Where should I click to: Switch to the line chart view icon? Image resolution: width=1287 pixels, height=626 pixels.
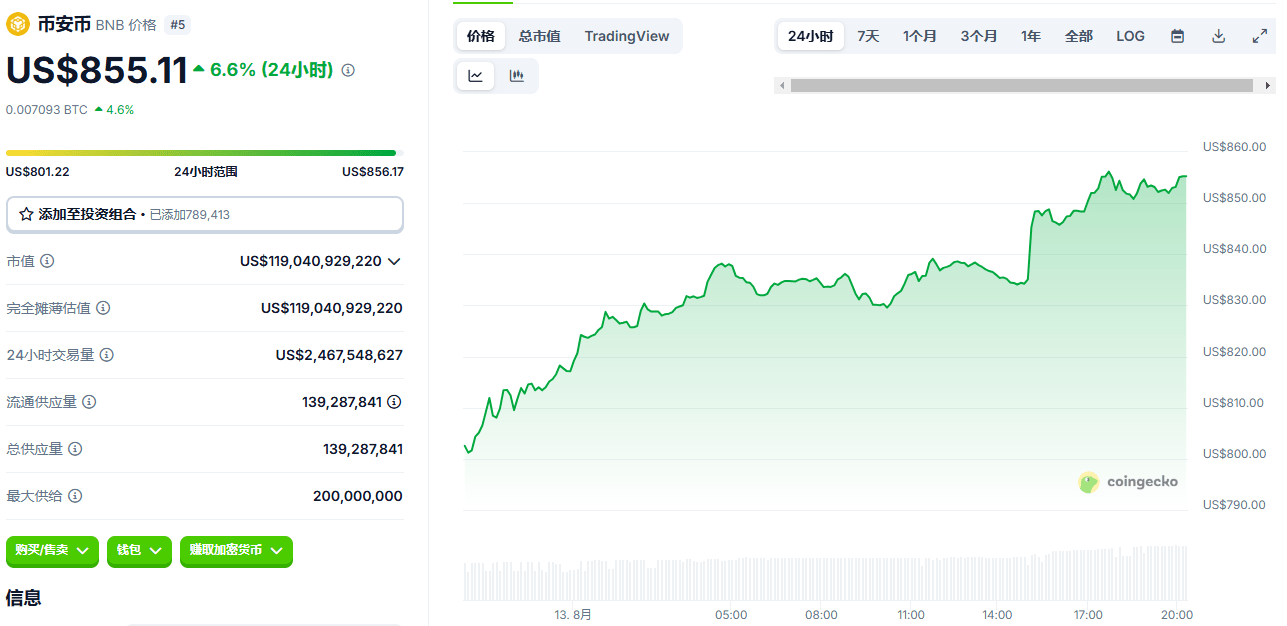click(476, 76)
